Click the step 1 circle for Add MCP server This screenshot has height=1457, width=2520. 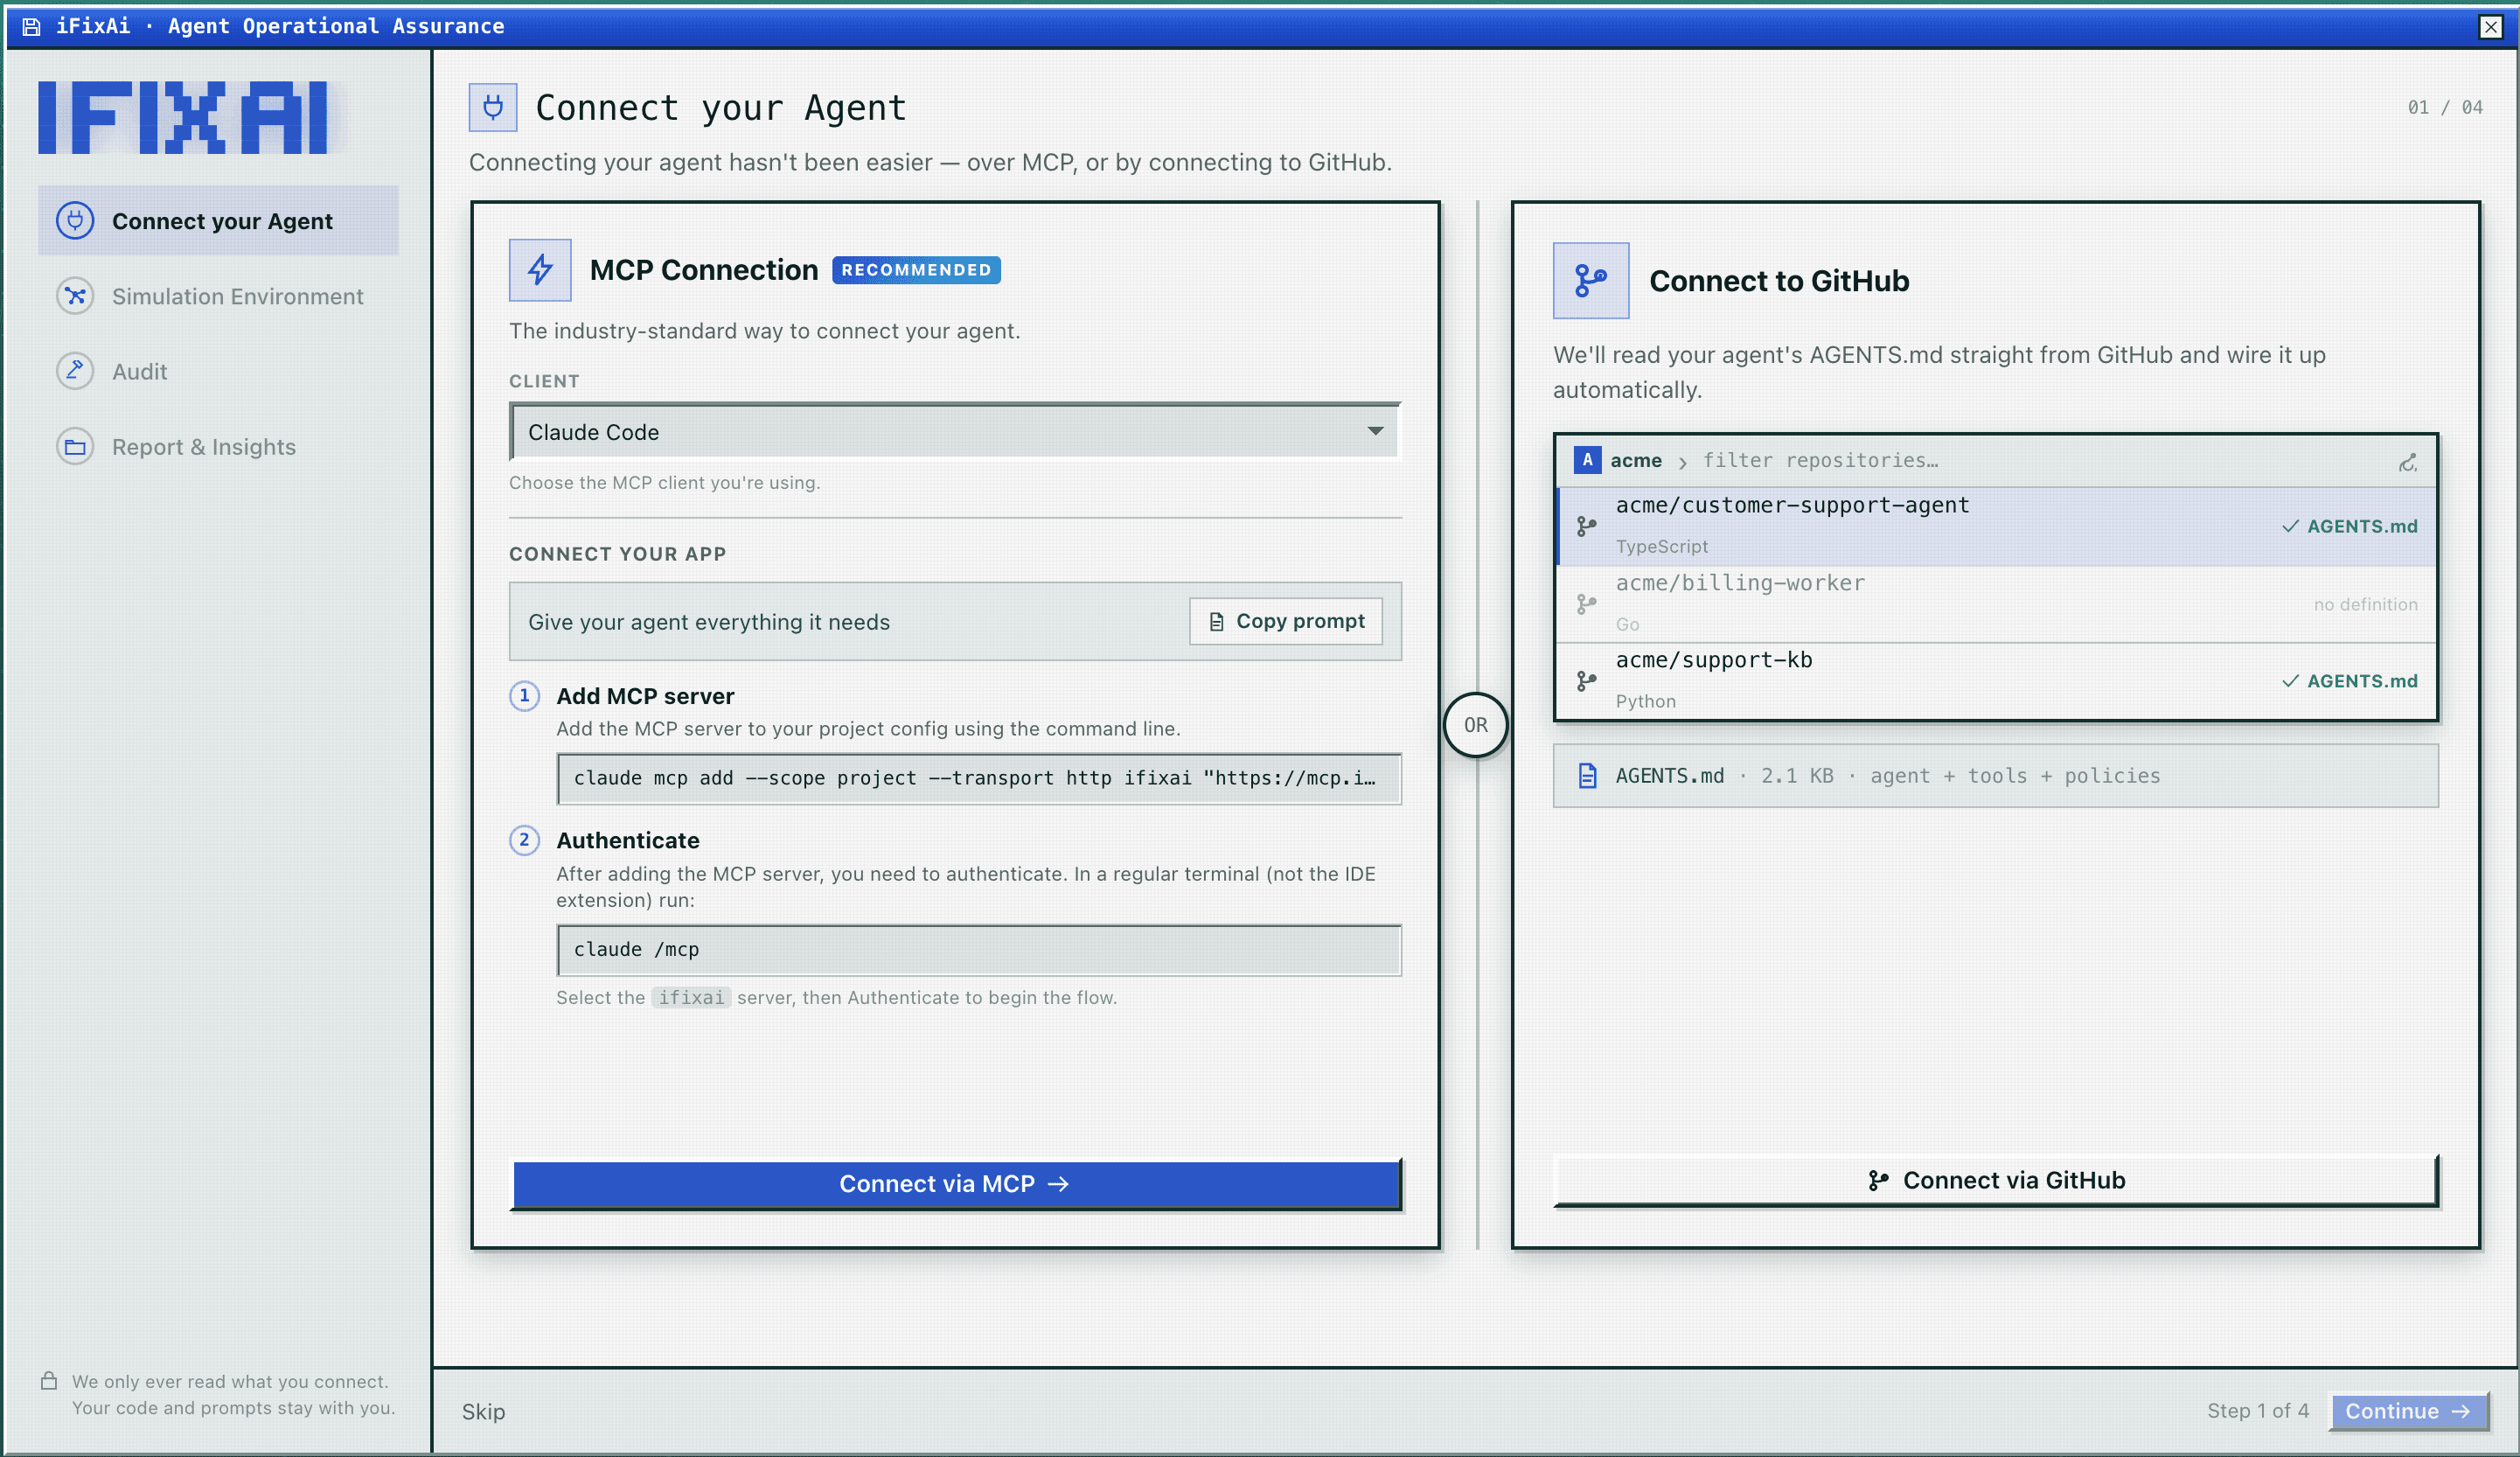[x=524, y=695]
